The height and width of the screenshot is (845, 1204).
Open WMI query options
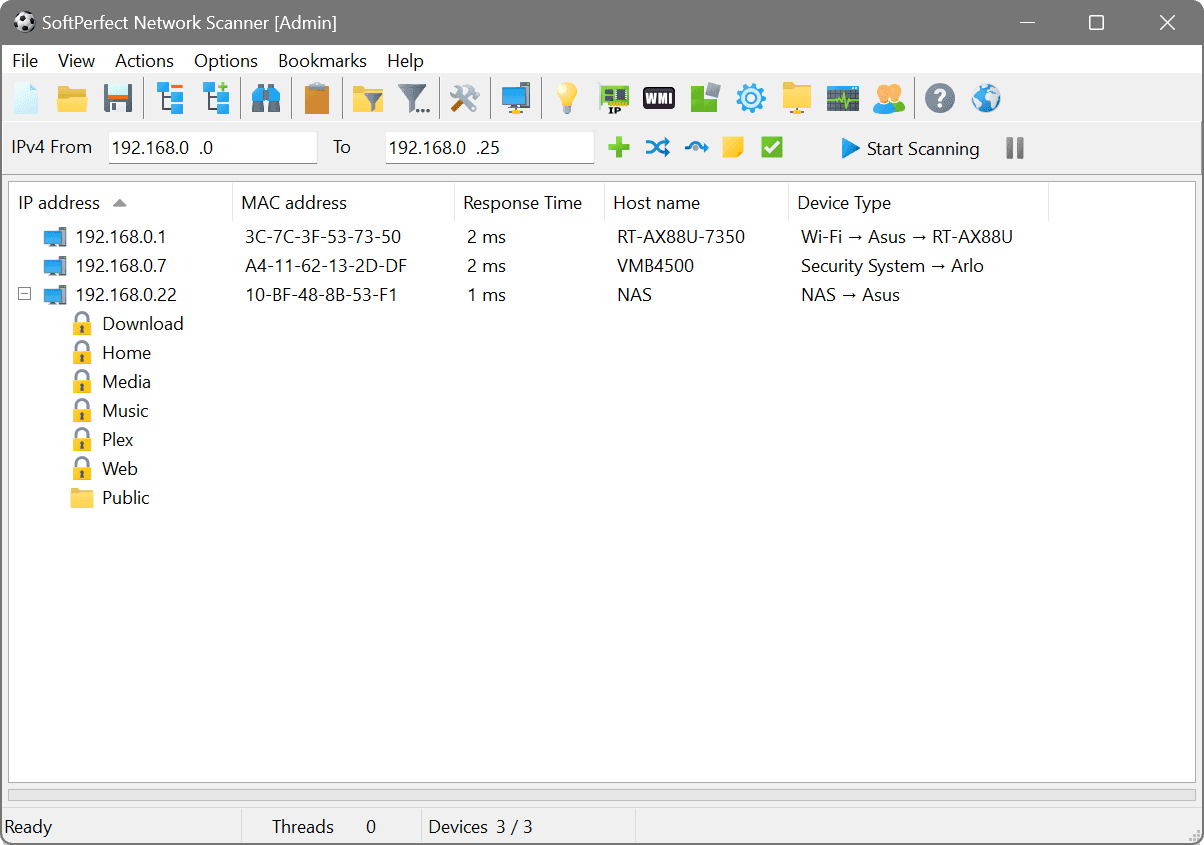pos(658,97)
